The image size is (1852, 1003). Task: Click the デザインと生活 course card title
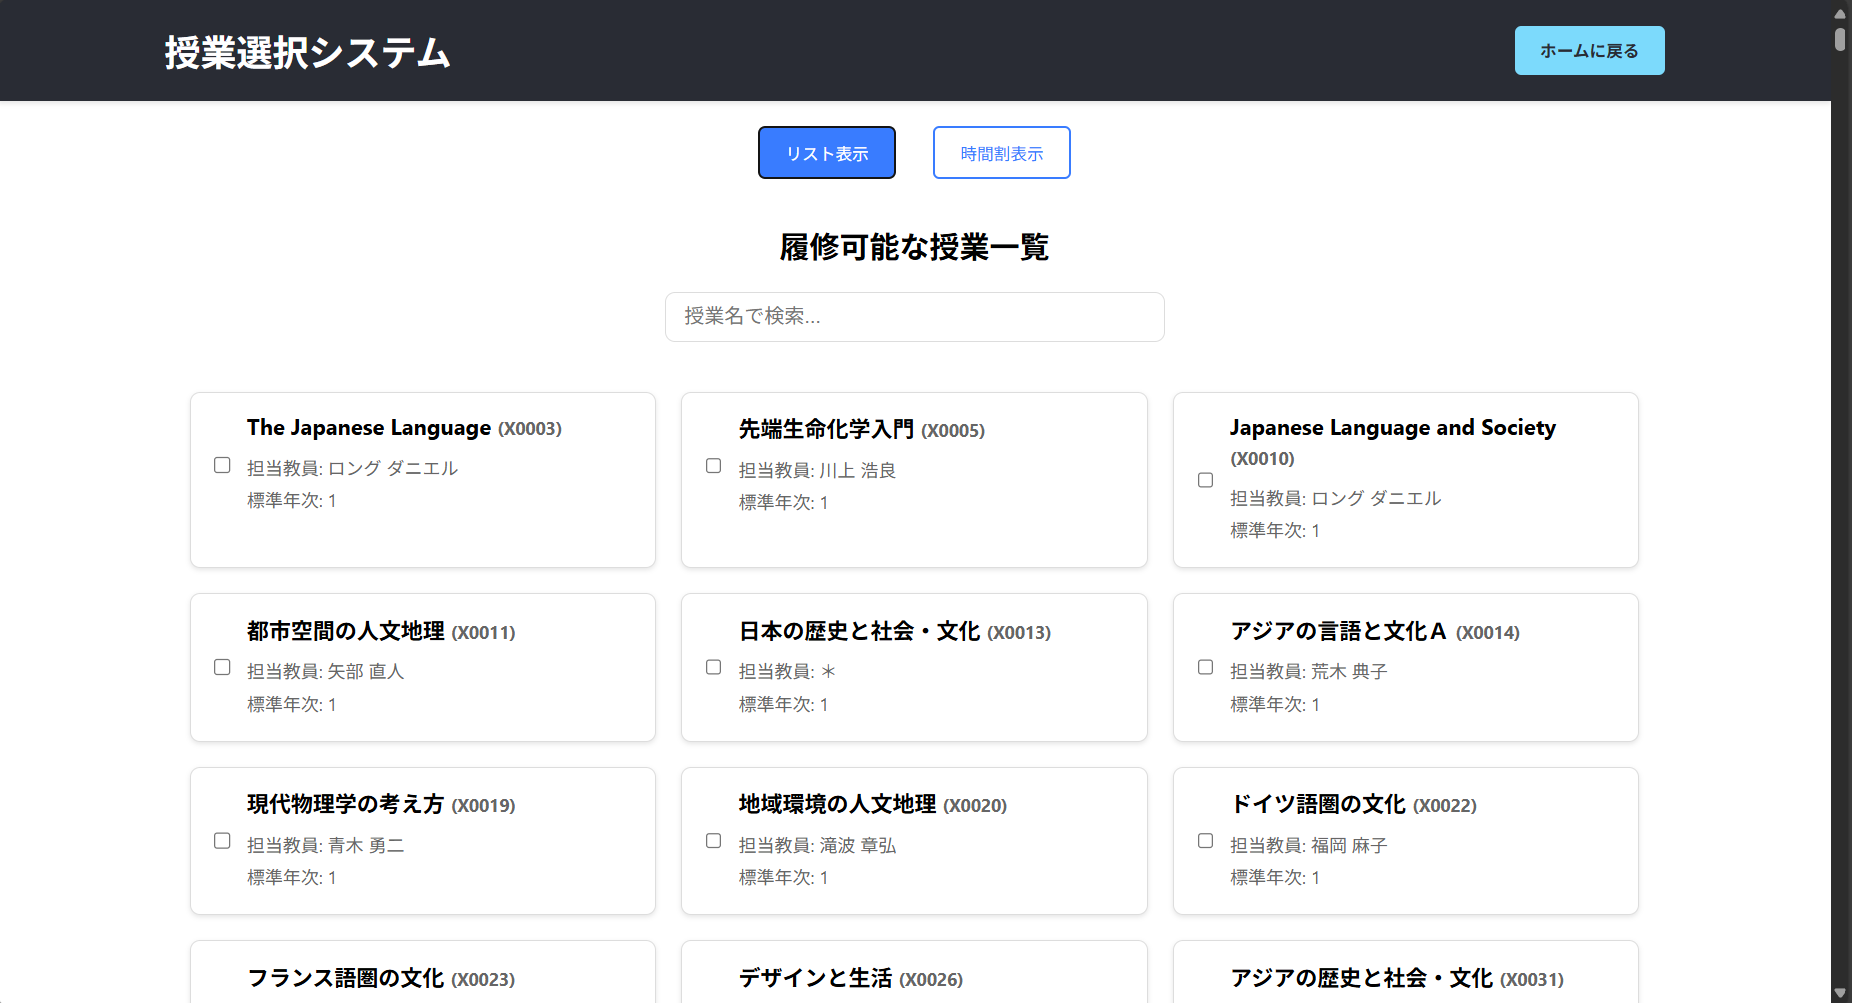(815, 978)
